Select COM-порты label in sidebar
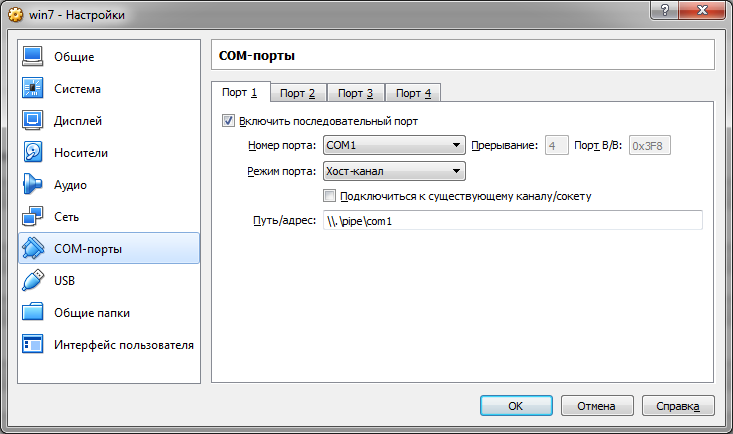 tap(88, 249)
